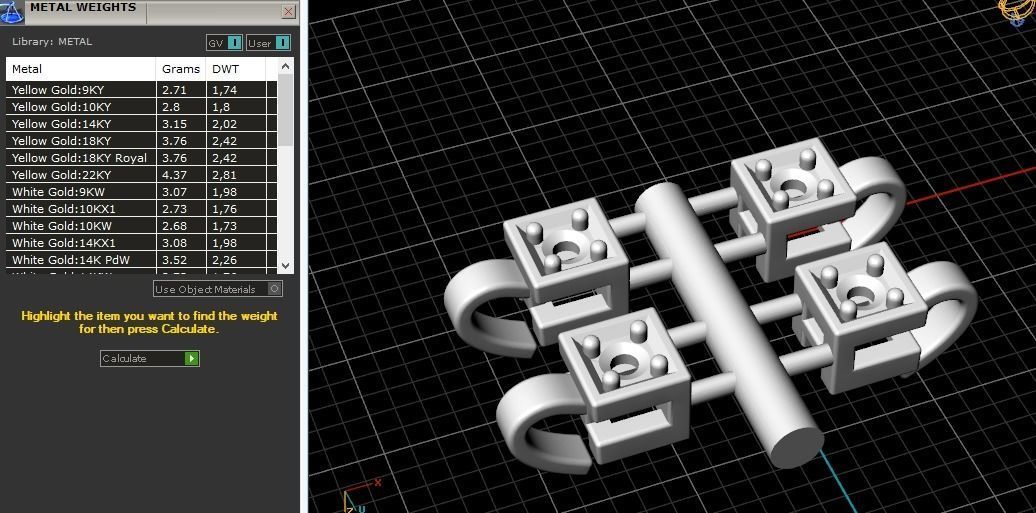Select the White Gold:10KW row
This screenshot has height=513, width=1036.
click(141, 225)
